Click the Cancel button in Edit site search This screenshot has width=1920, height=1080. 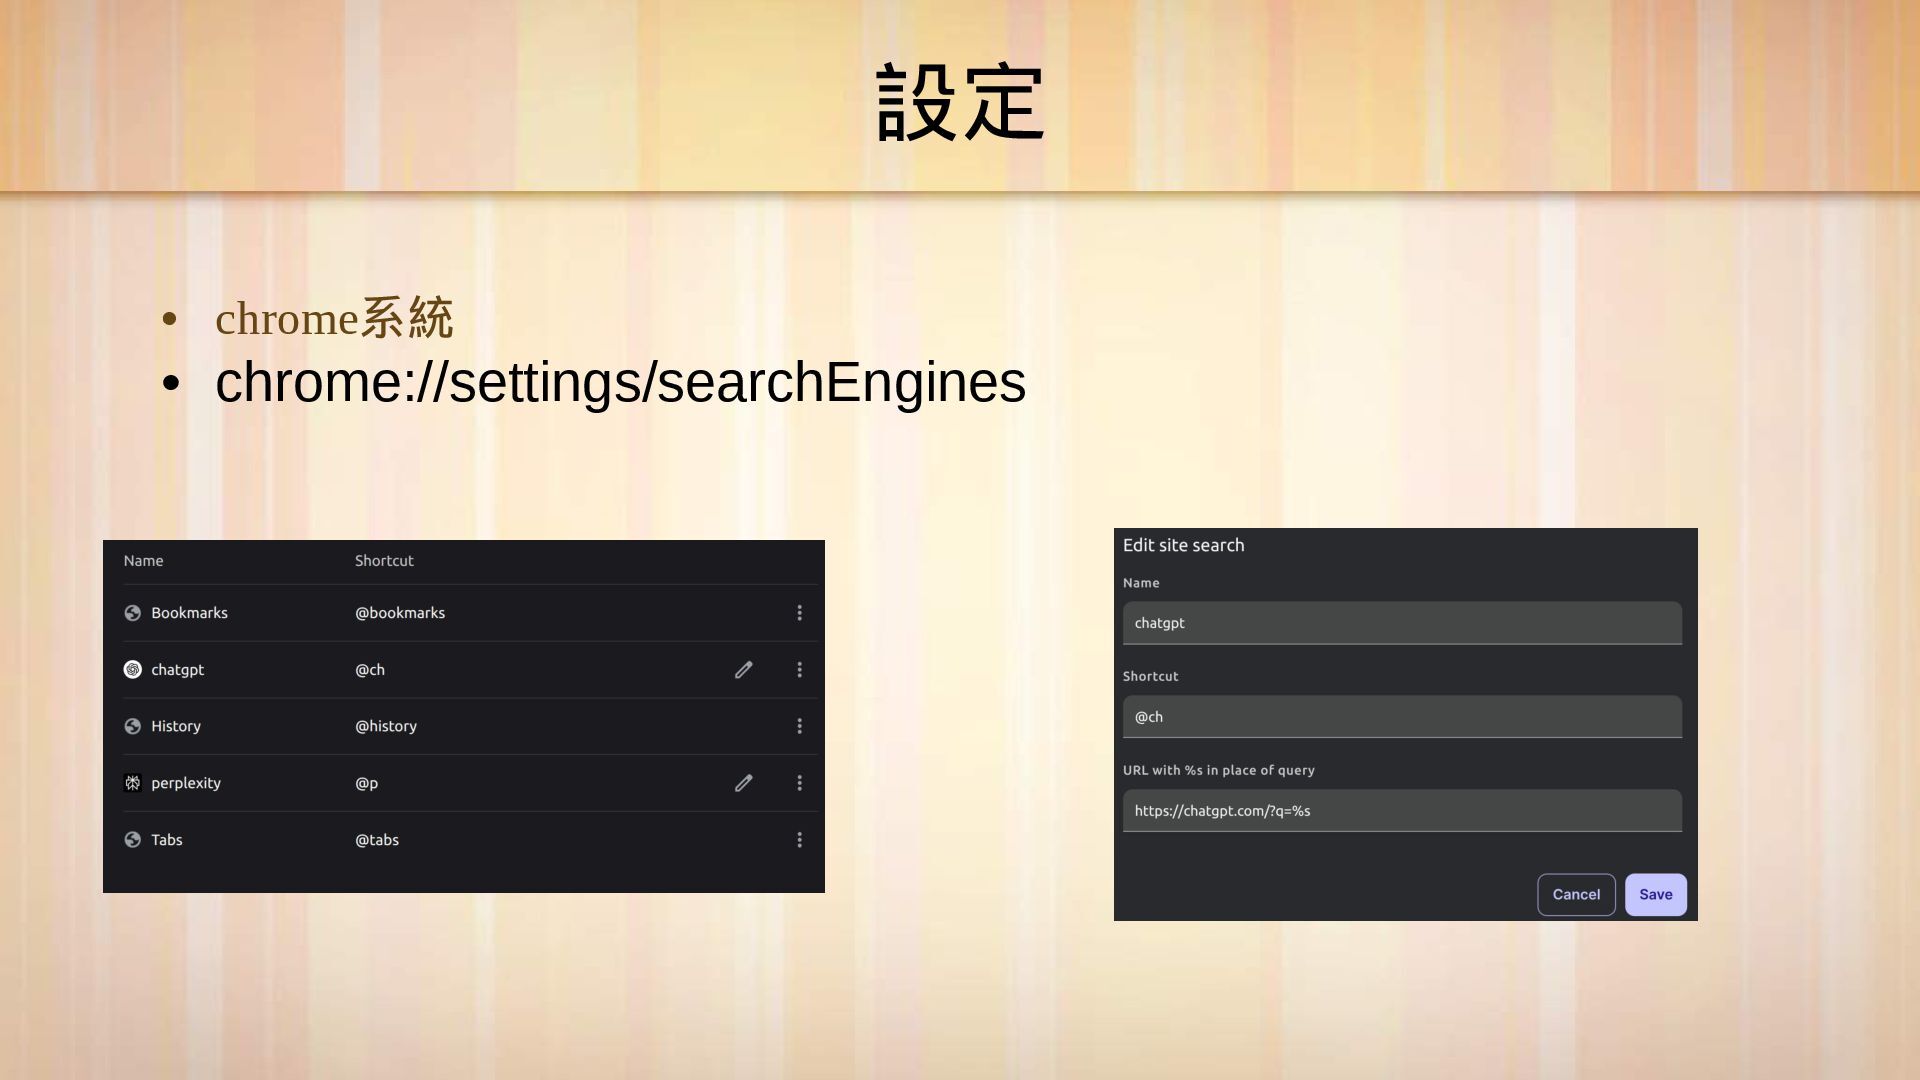click(x=1576, y=895)
